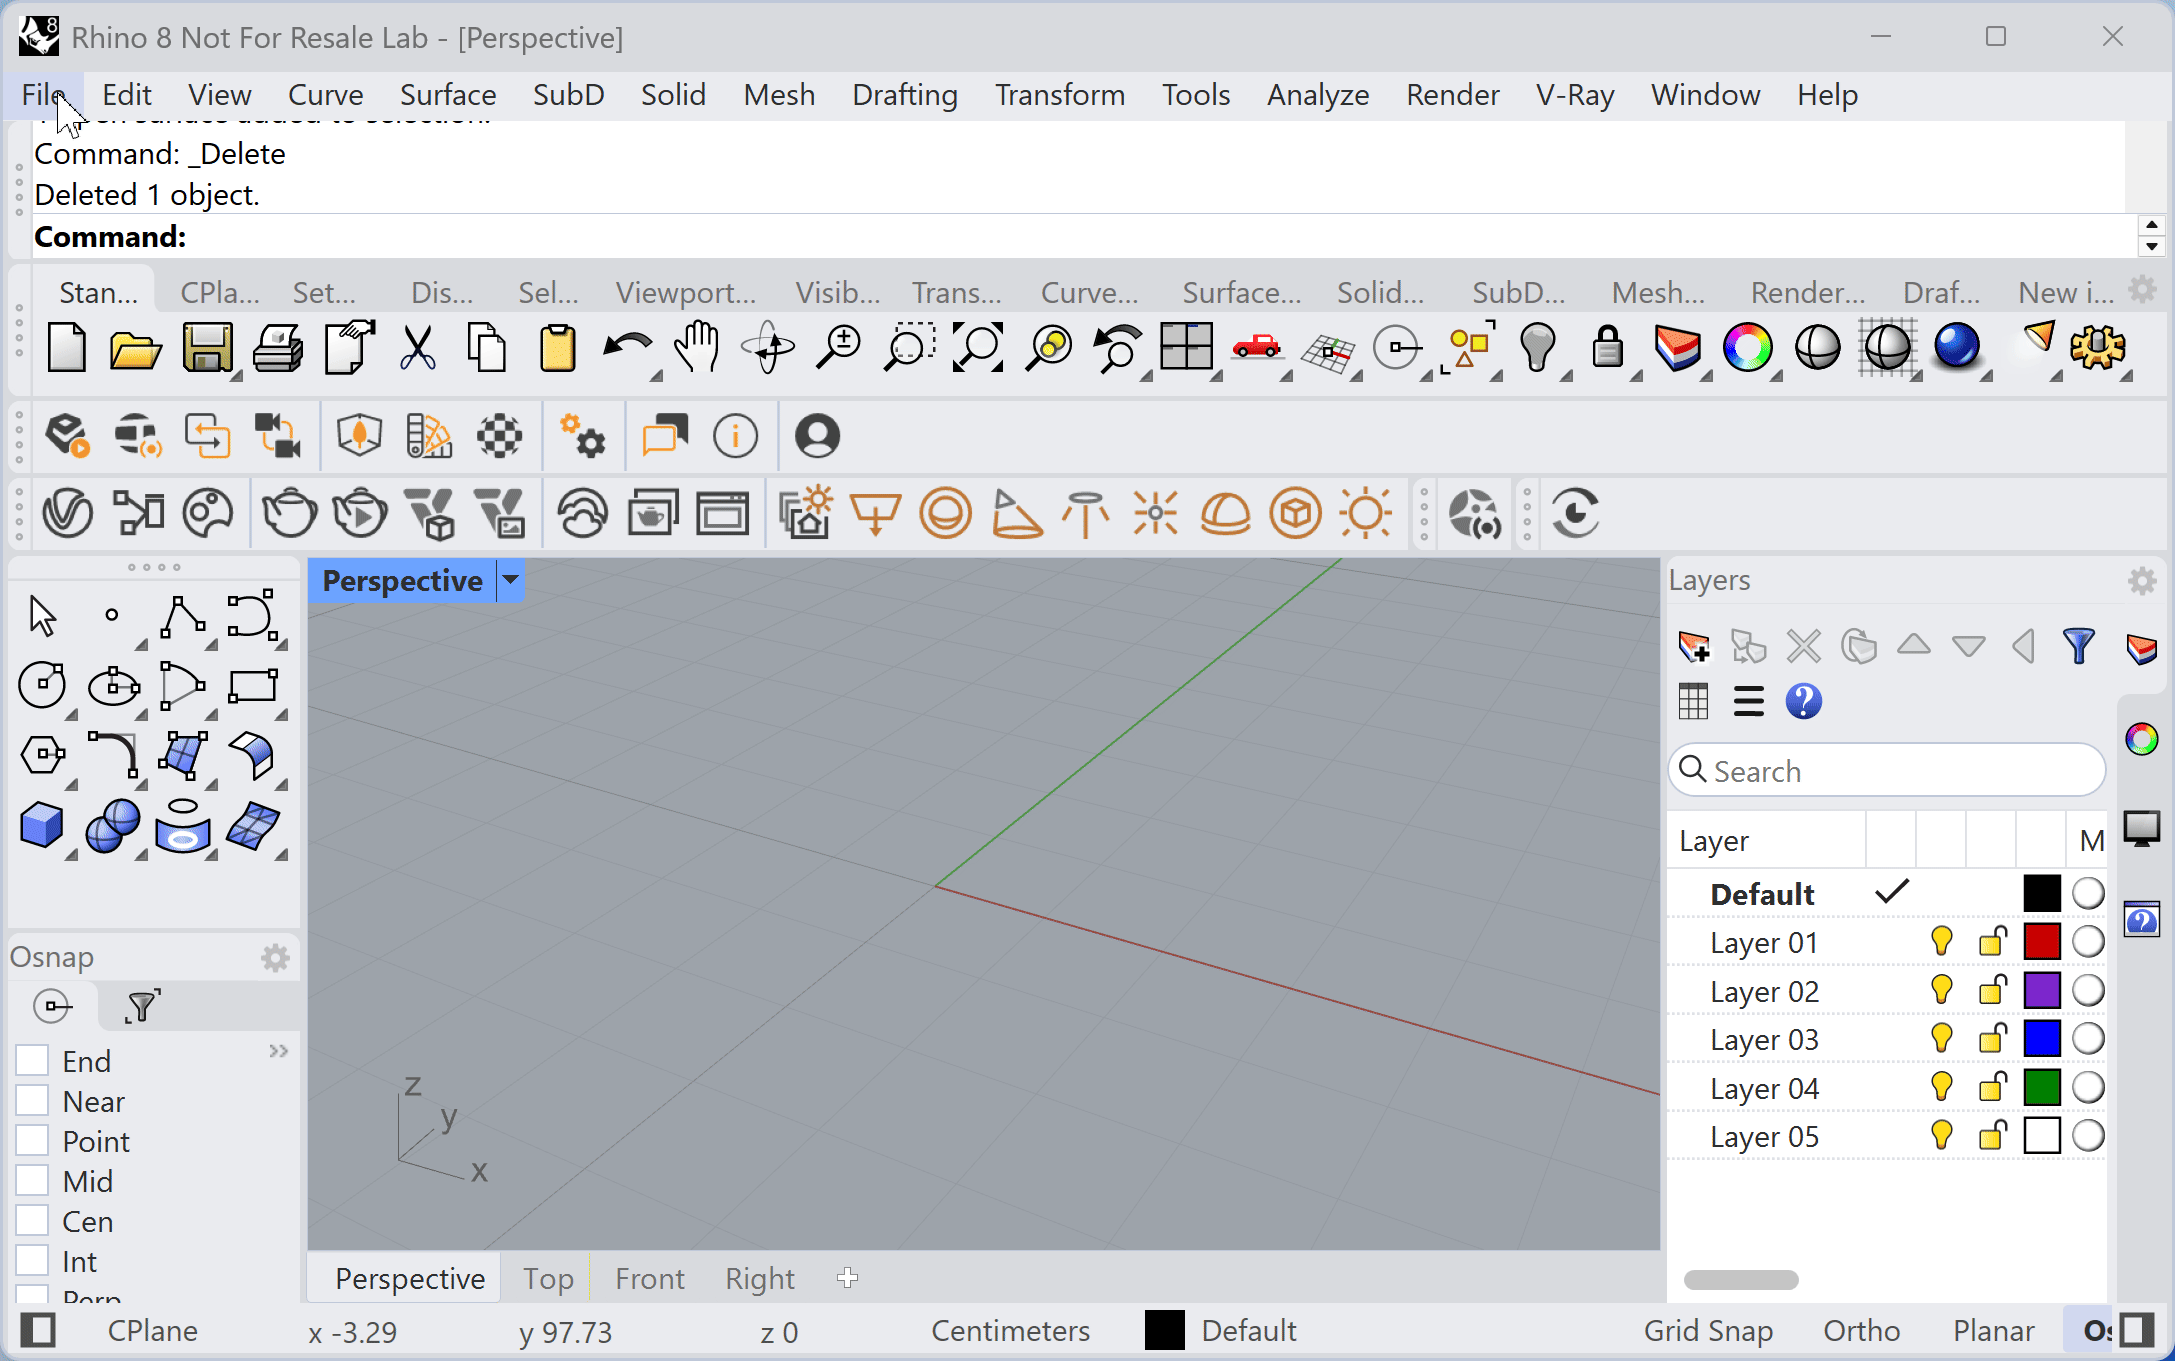Image resolution: width=2175 pixels, height=1361 pixels.
Task: Click the V-Ray teapot render icon
Action: 289,514
